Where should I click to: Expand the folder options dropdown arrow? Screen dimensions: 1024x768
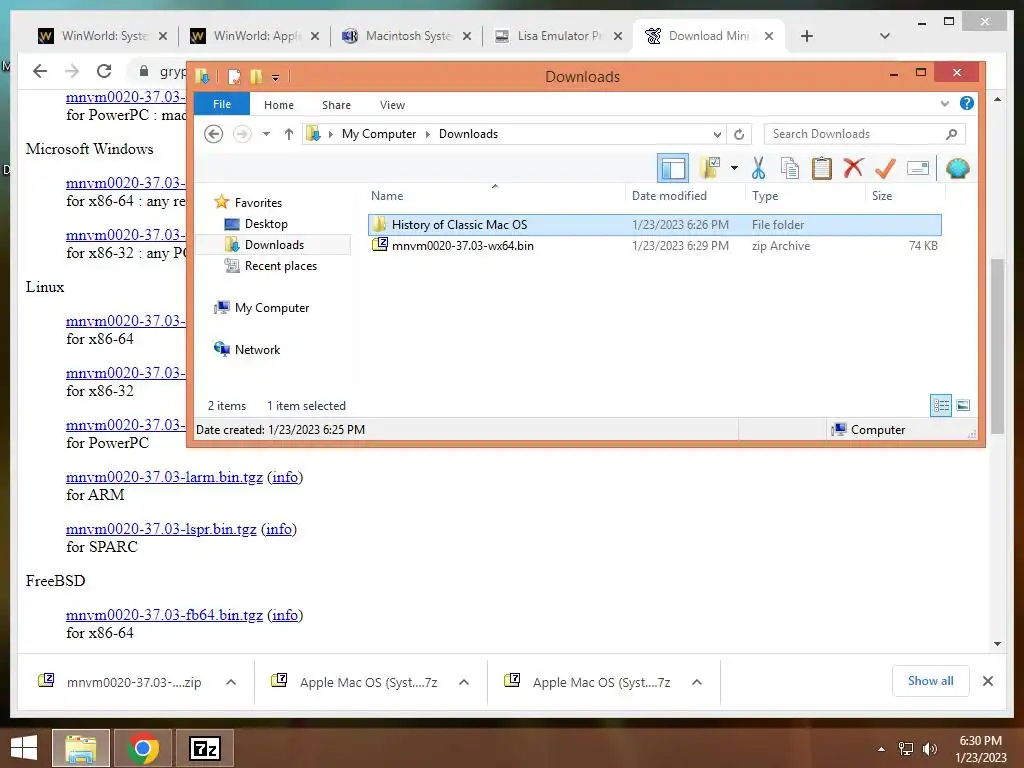pyautogui.click(x=734, y=168)
